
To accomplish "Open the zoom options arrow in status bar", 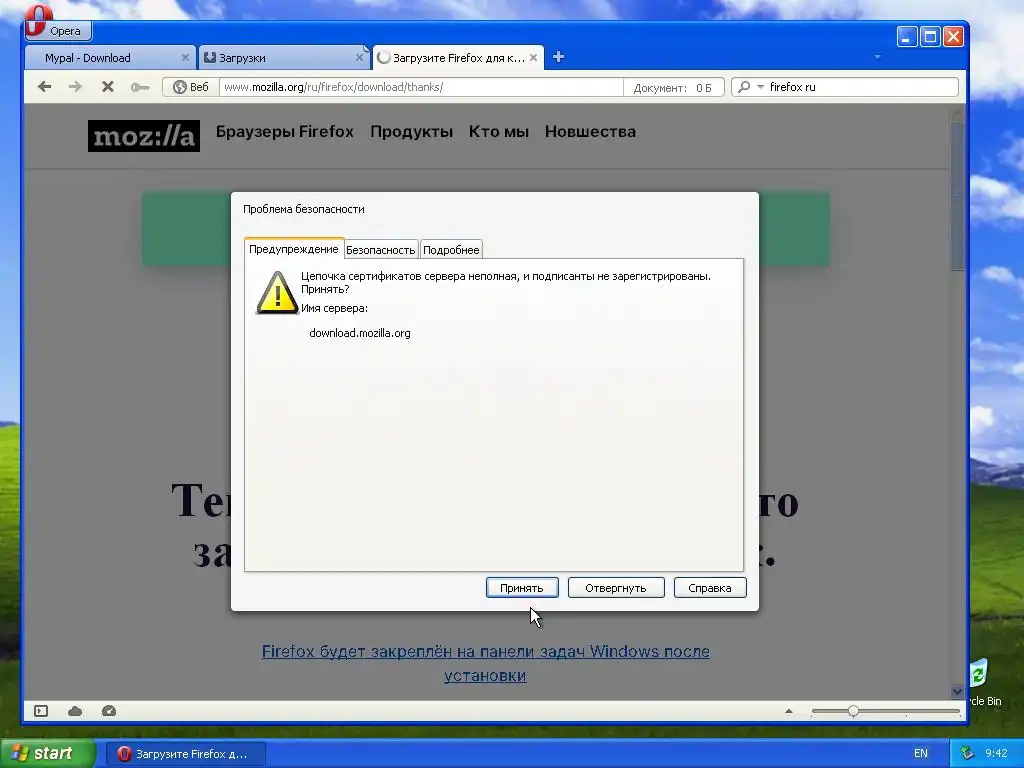I will [x=789, y=711].
